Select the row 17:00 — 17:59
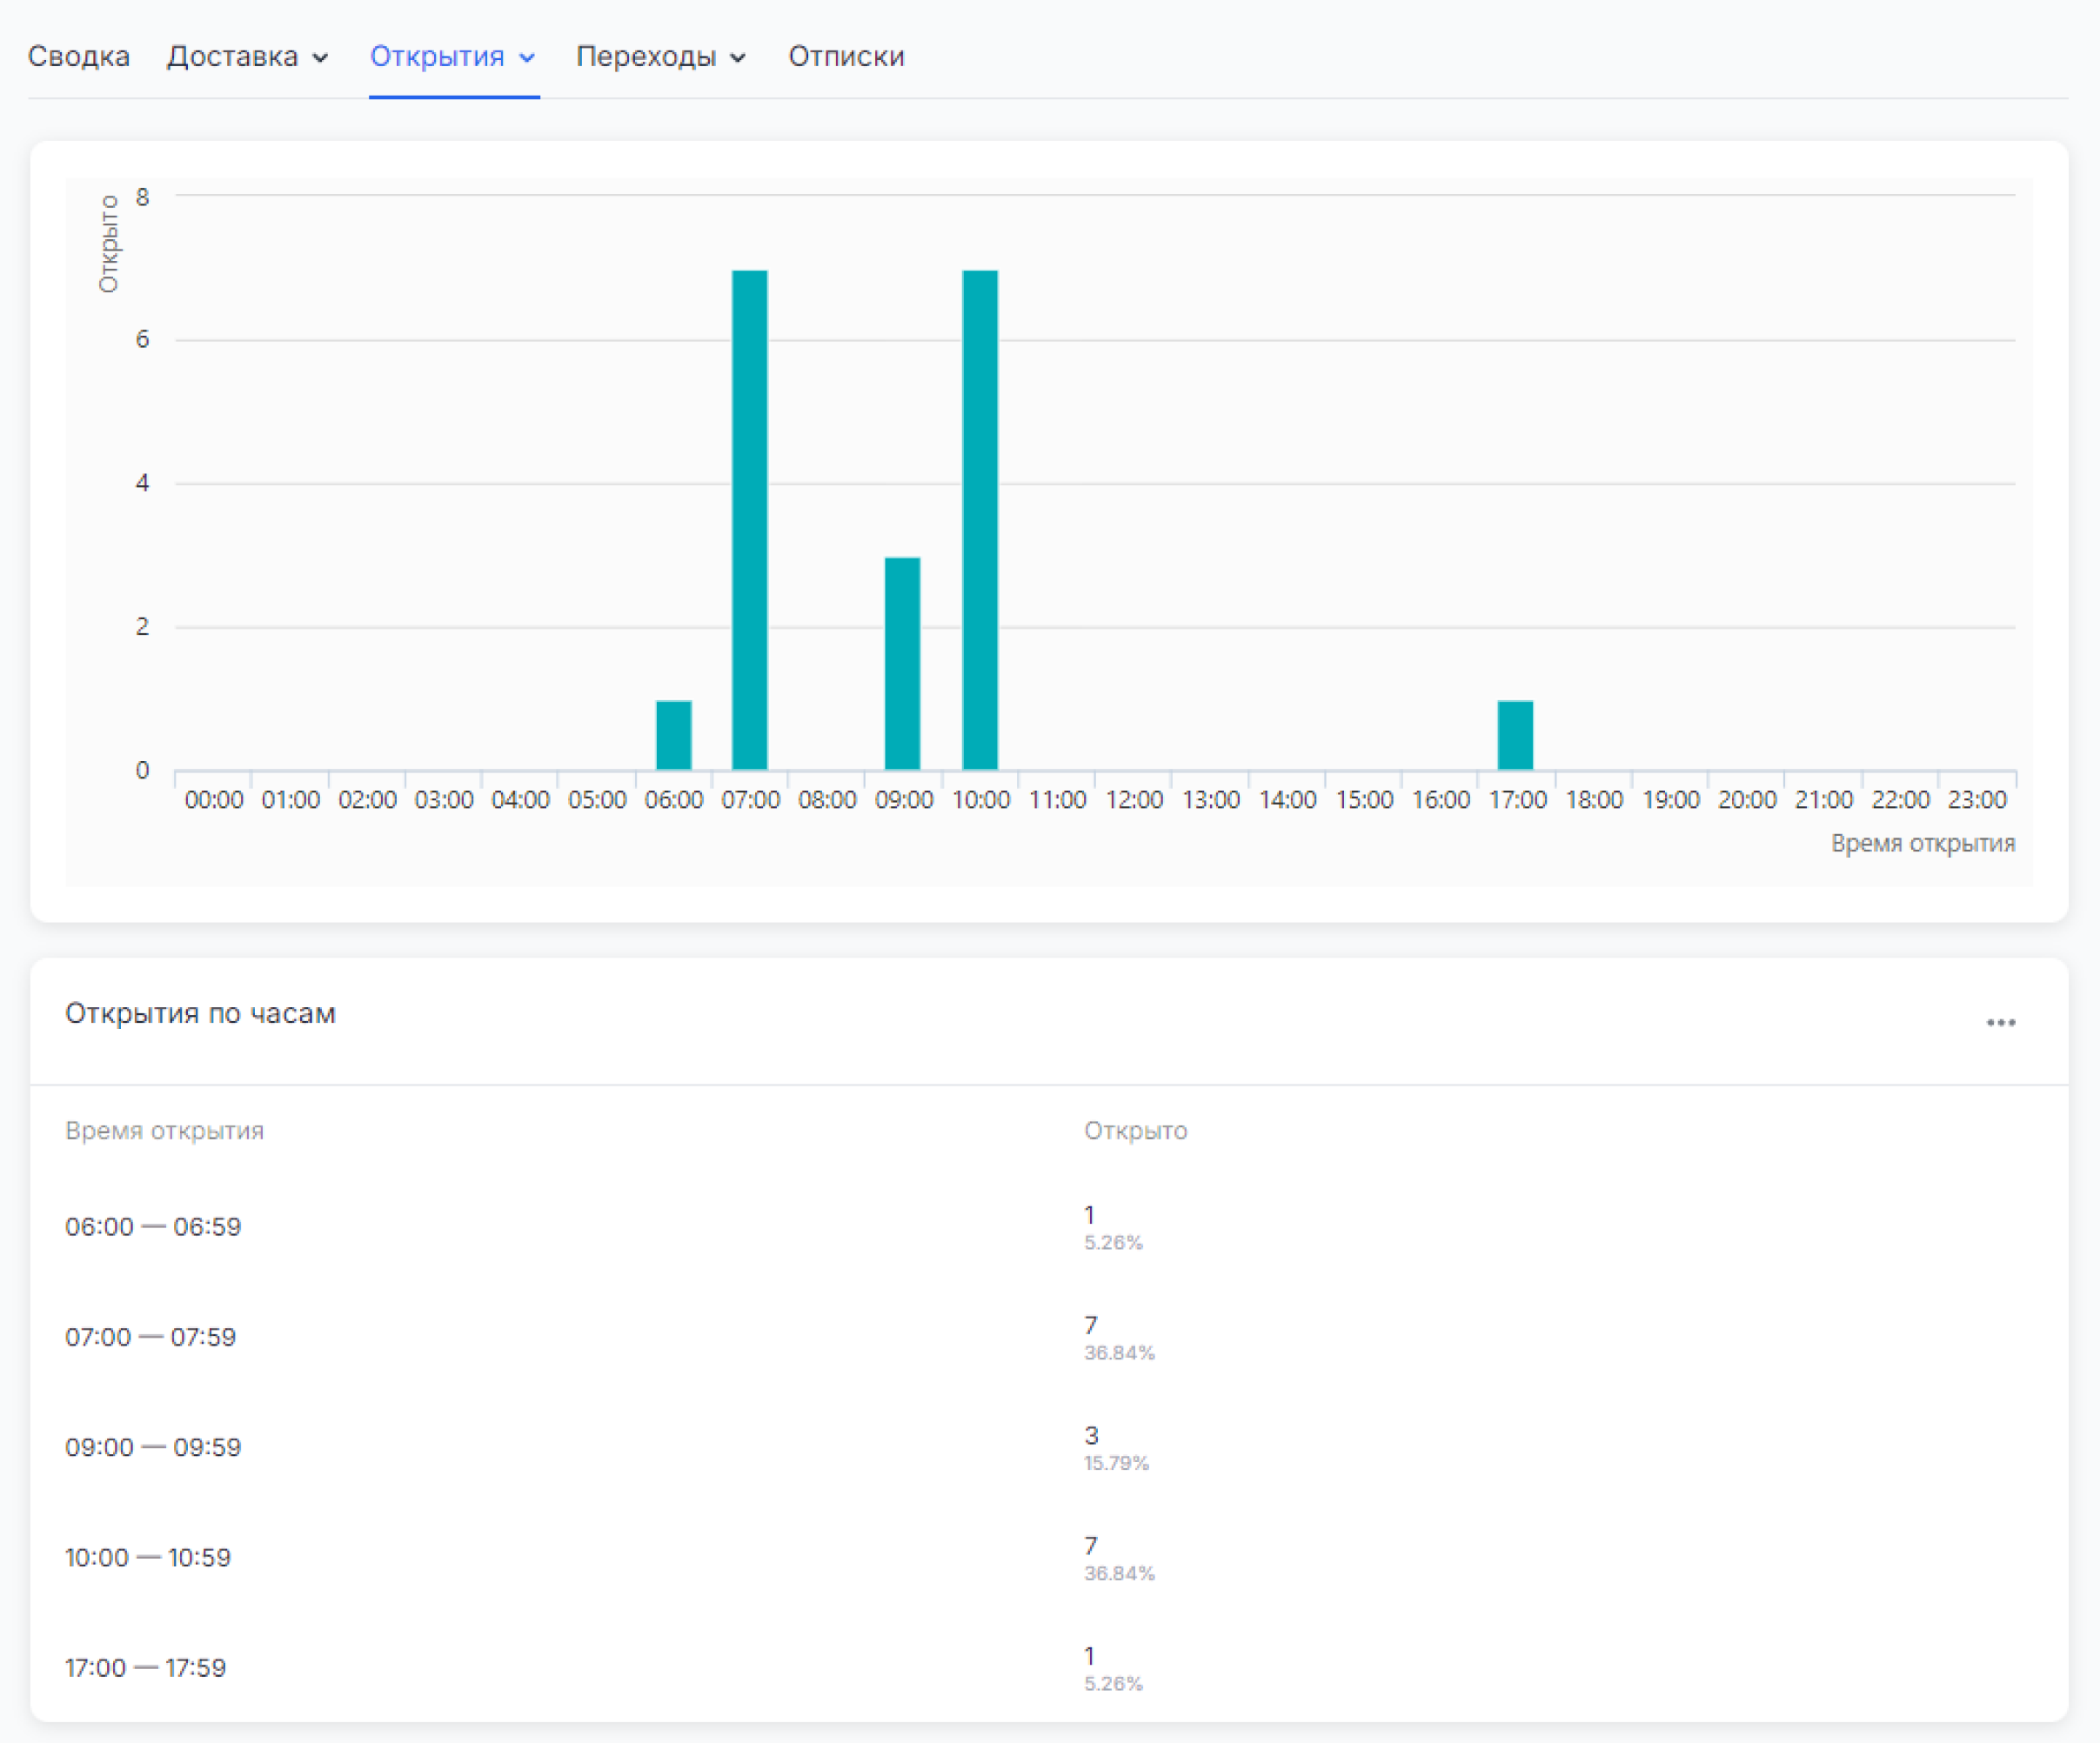Screen dimensions: 2100x1743 (1049, 1667)
